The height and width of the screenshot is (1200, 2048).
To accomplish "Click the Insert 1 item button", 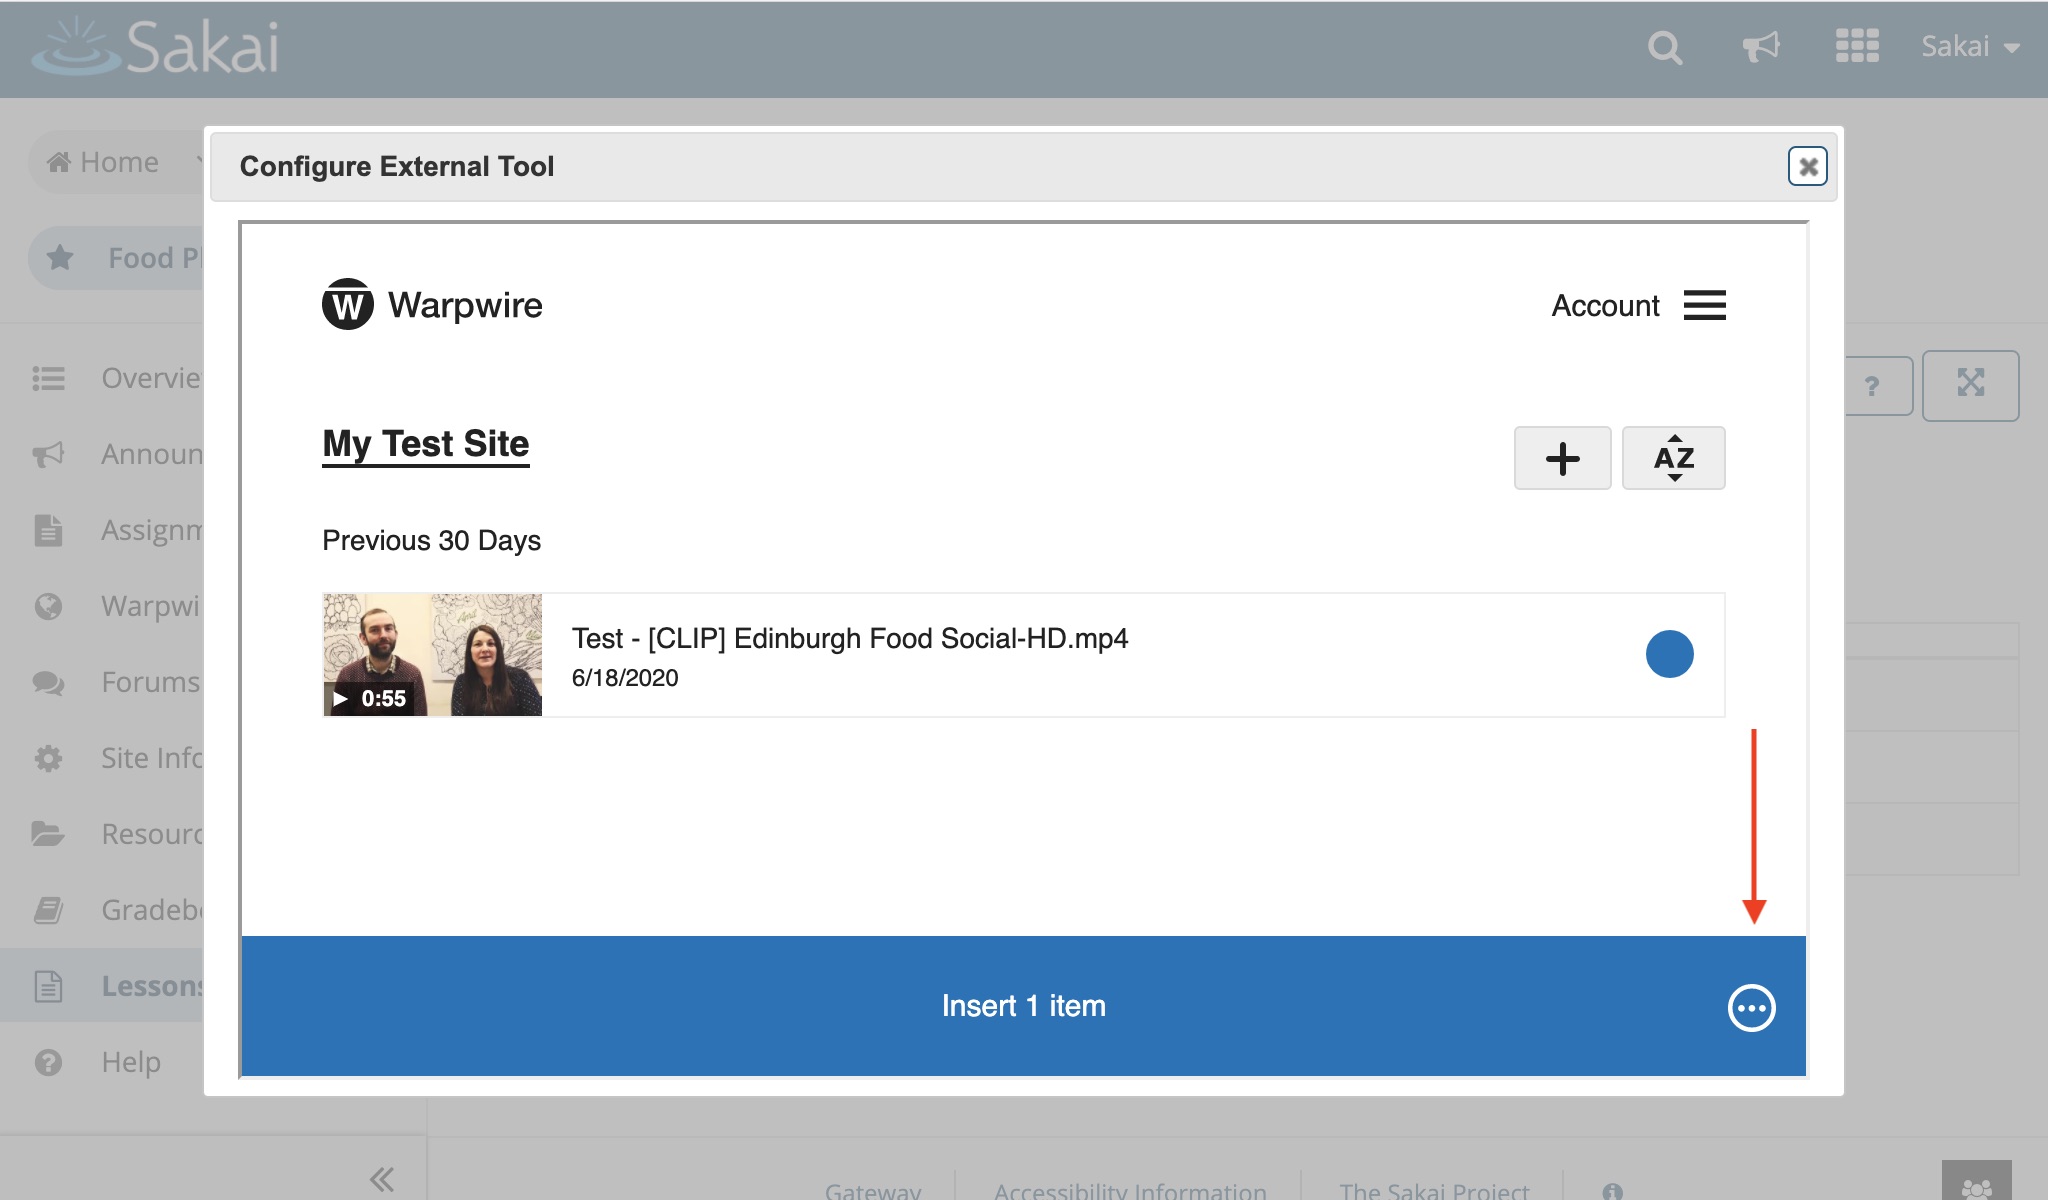I will (x=1023, y=1006).
